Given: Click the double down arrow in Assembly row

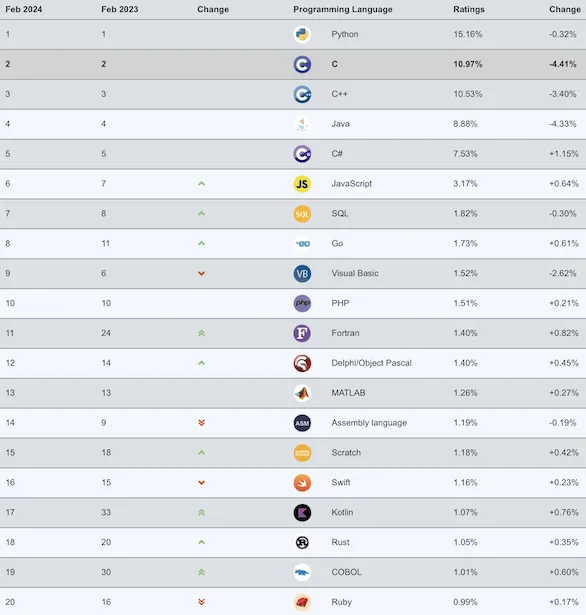Looking at the screenshot, I should [201, 422].
